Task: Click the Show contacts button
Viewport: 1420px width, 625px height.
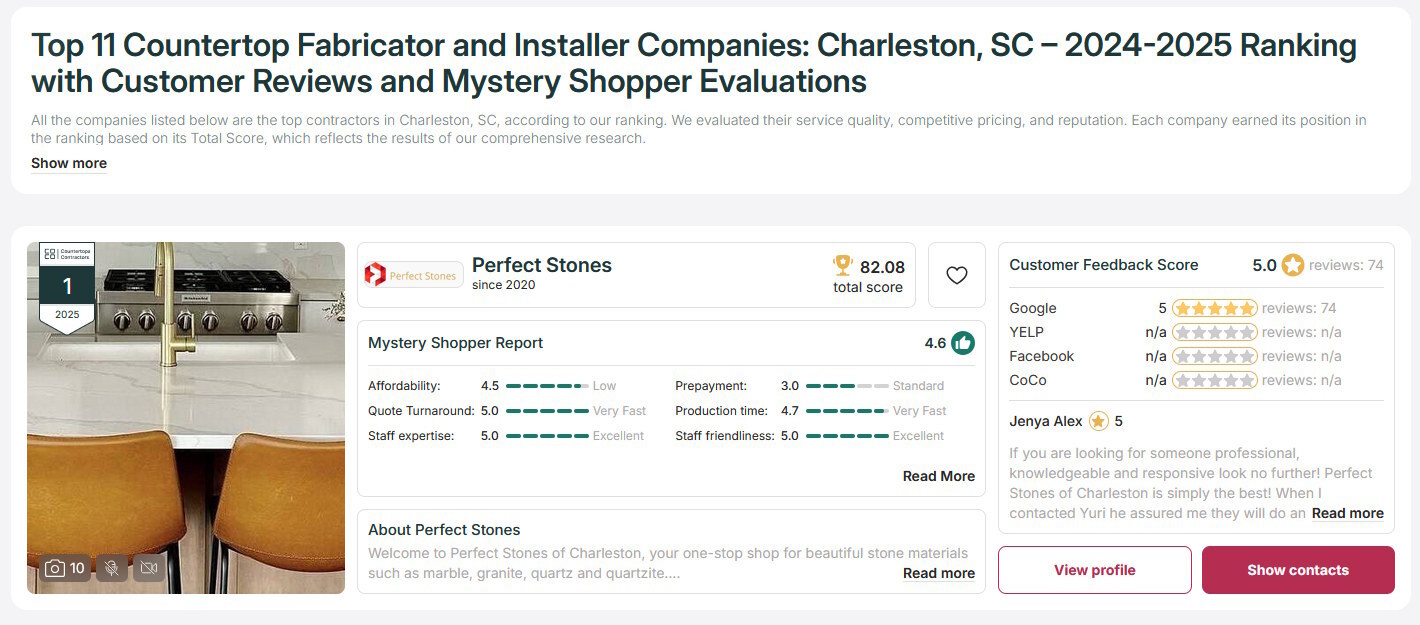Action: coord(1298,570)
